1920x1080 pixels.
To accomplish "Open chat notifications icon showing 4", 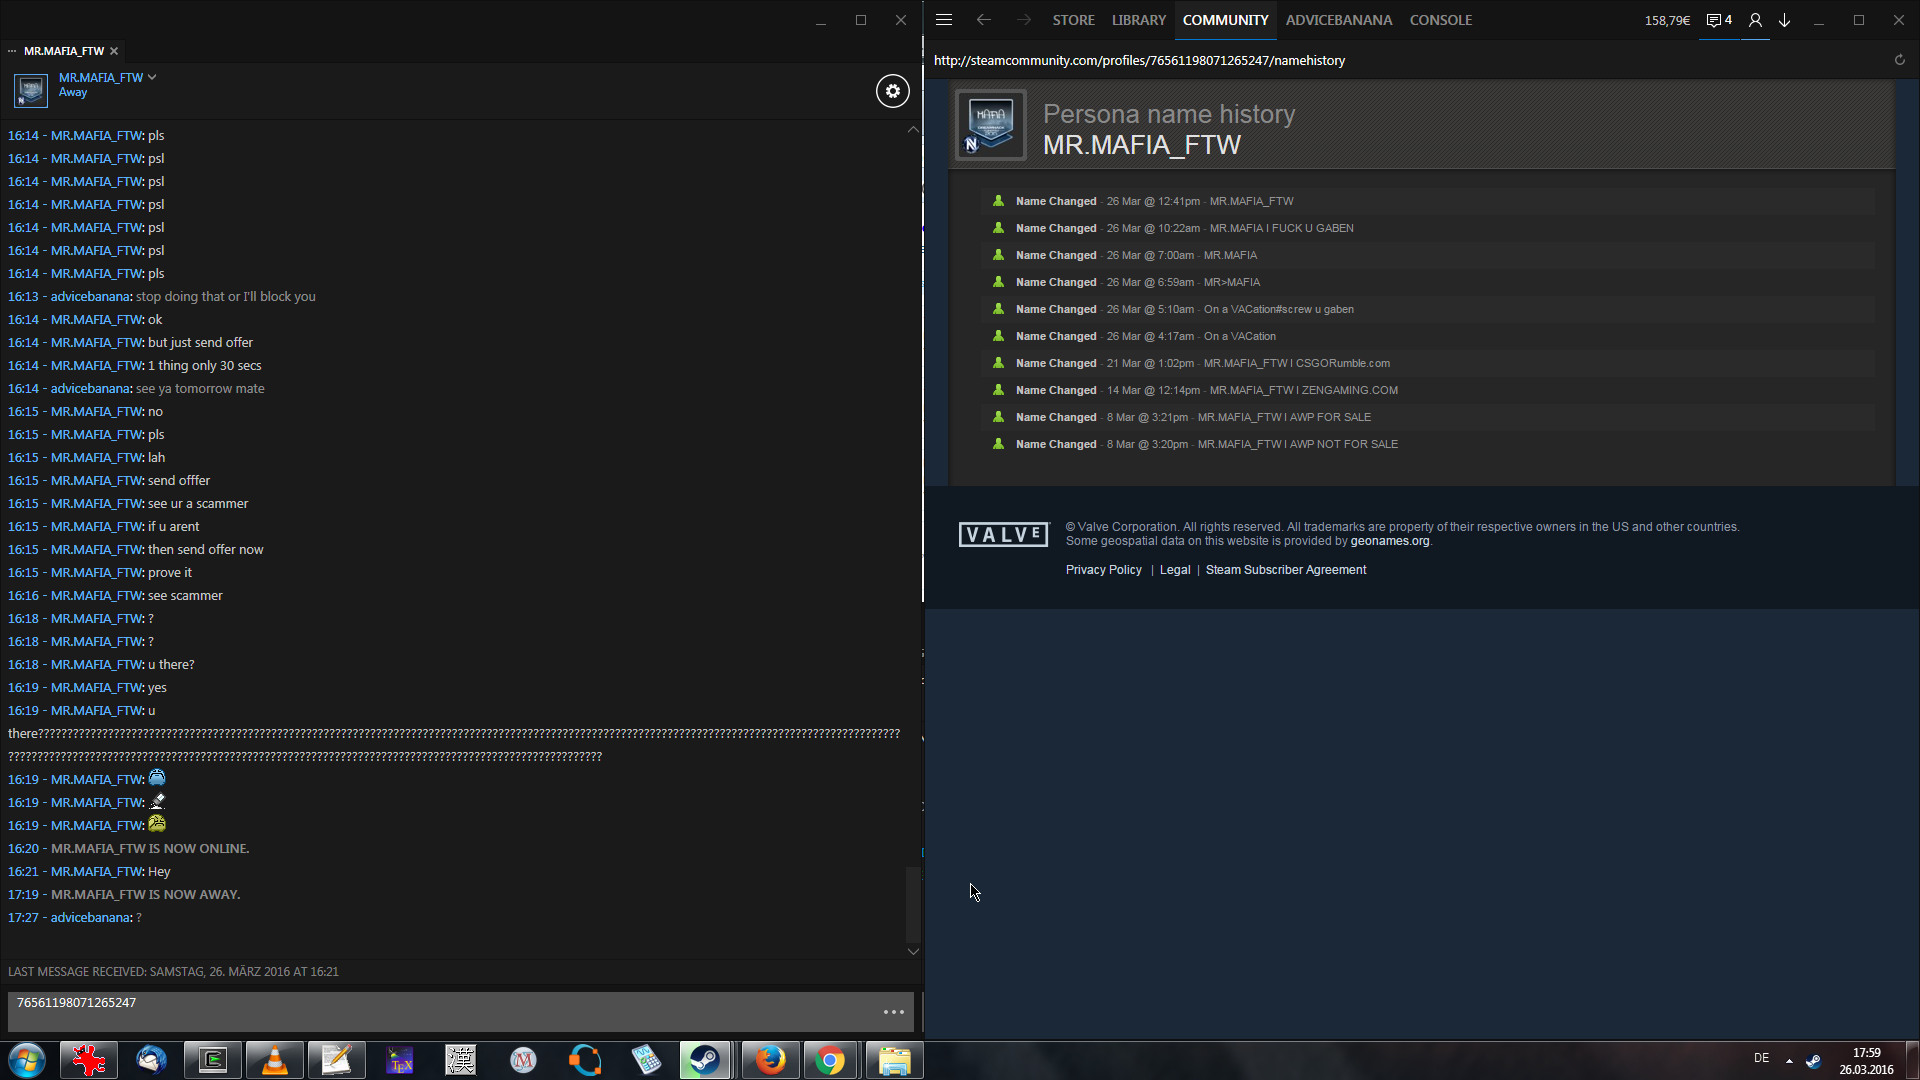I will tap(1718, 20).
